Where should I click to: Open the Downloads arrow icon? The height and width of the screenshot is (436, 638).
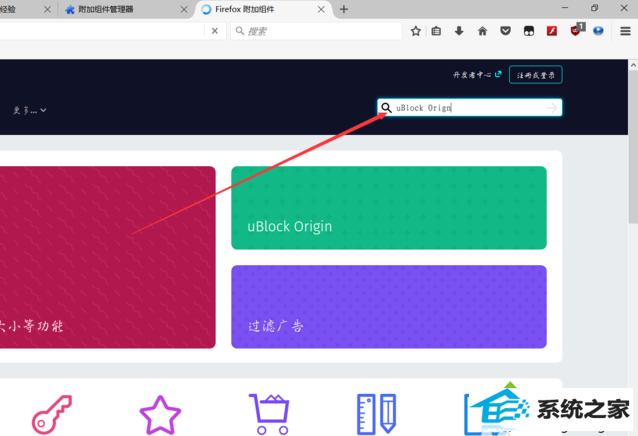459,31
